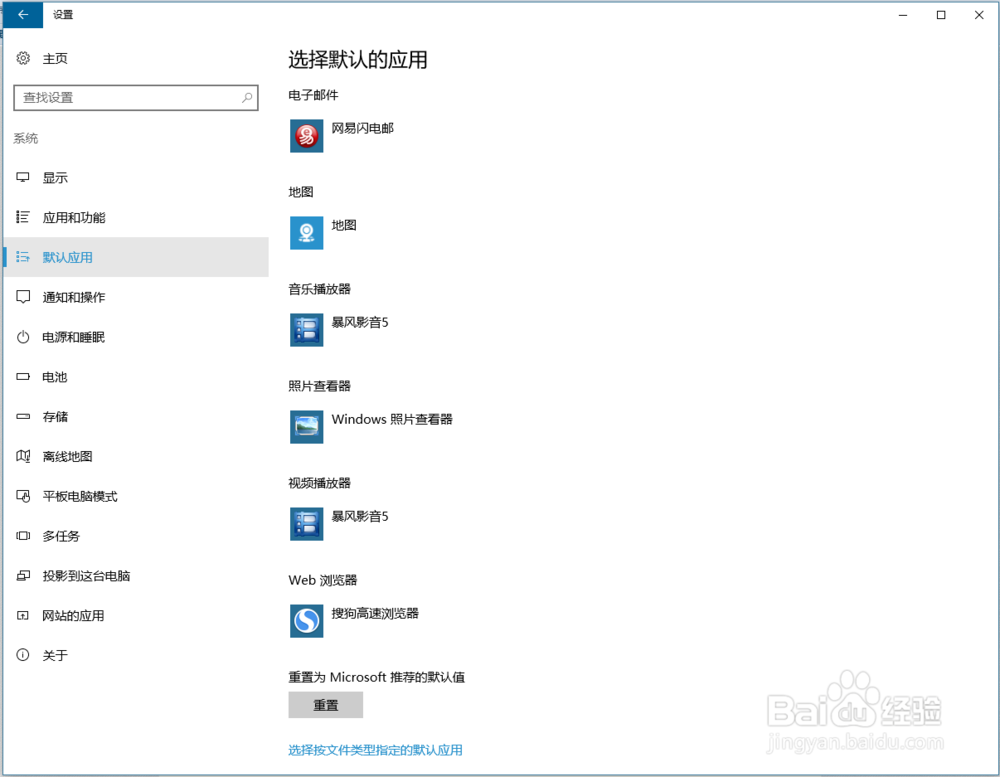Click the 电源和睡眠 power icon
The height and width of the screenshot is (777, 1000).
(x=23, y=337)
